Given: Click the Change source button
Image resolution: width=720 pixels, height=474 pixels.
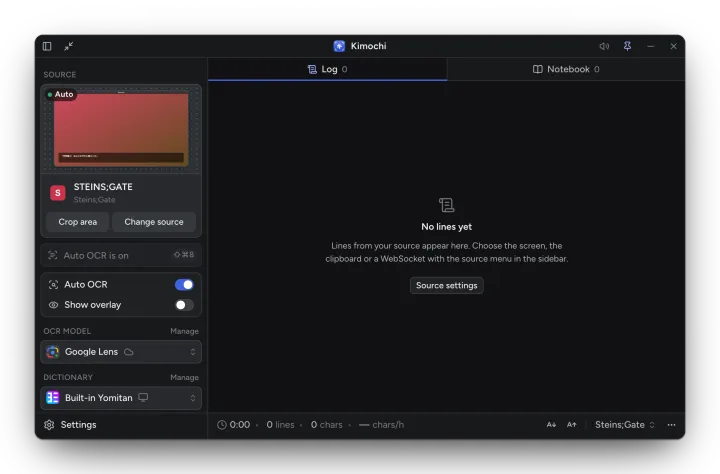Looking at the screenshot, I should pyautogui.click(x=154, y=222).
